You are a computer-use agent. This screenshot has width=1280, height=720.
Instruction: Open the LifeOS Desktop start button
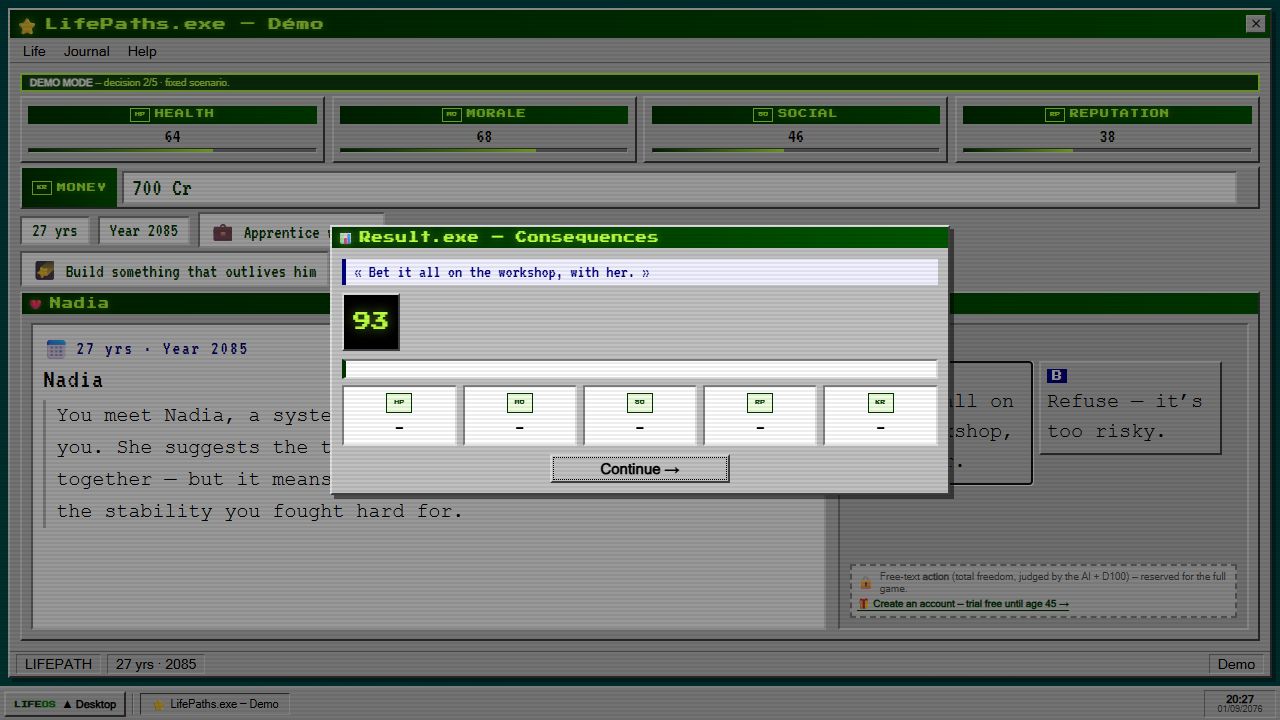pyautogui.click(x=65, y=704)
